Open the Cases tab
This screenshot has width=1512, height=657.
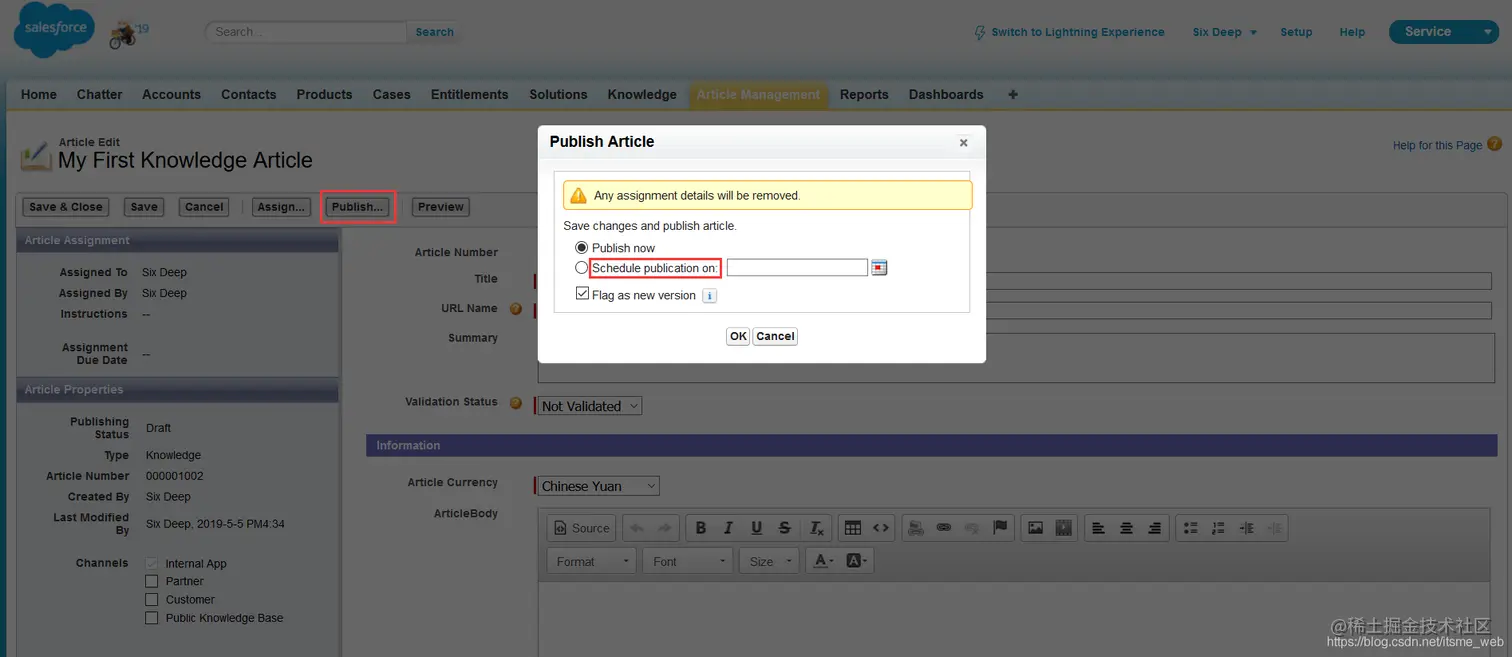pos(391,94)
